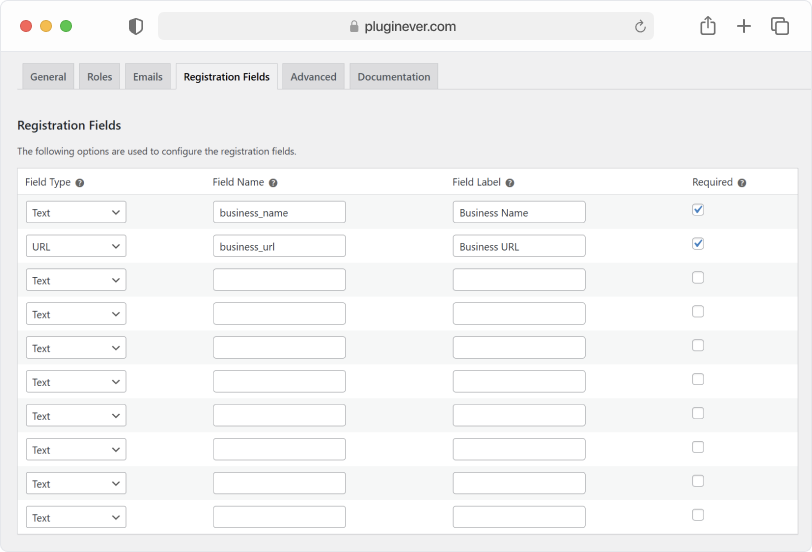Screen dimensions: 812x552
Task: Click the privacy shield icon in browser toolbar
Action: pos(136,27)
